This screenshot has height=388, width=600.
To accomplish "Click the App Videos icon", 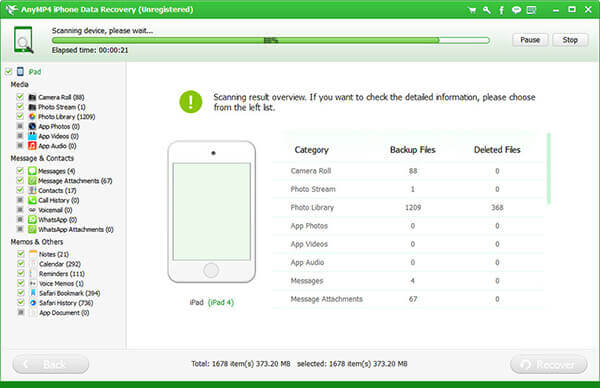I will click(32, 136).
